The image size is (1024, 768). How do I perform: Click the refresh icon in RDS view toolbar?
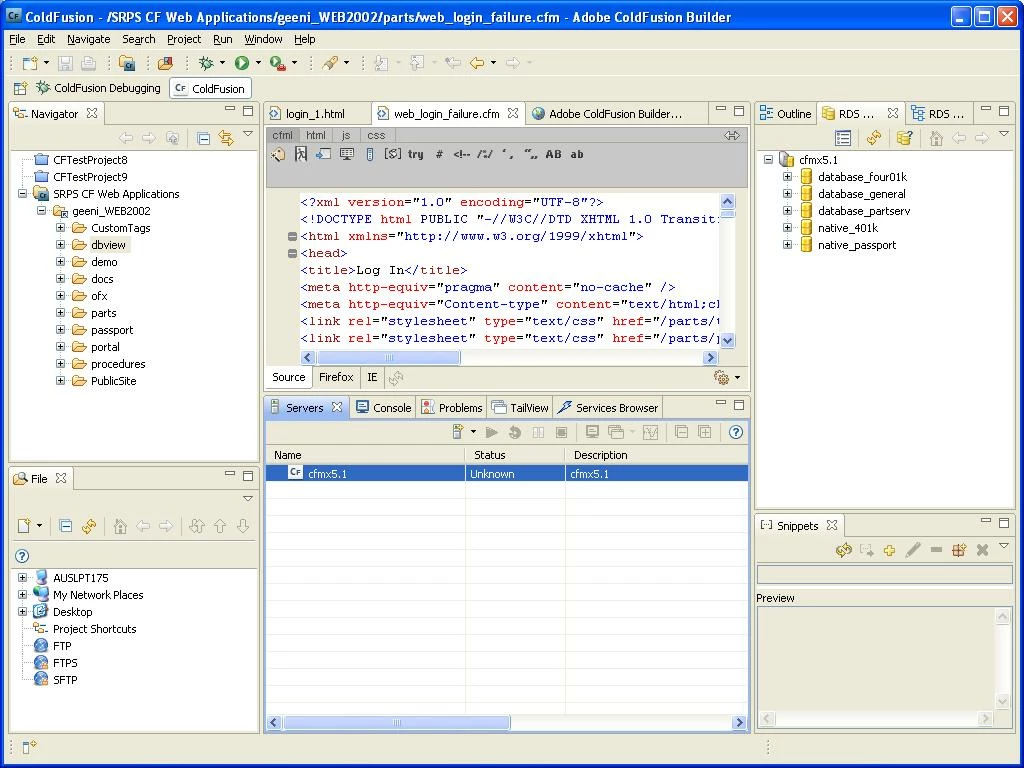coord(874,138)
